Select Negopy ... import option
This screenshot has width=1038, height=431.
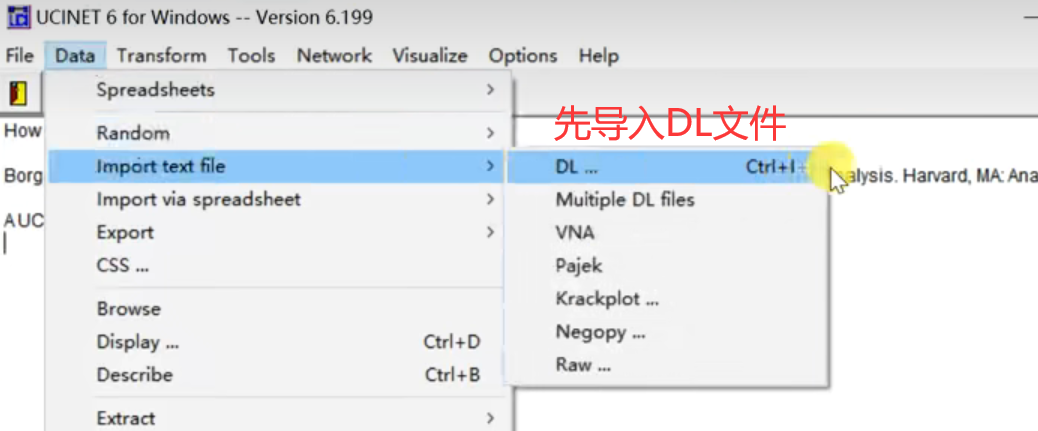coord(667,332)
